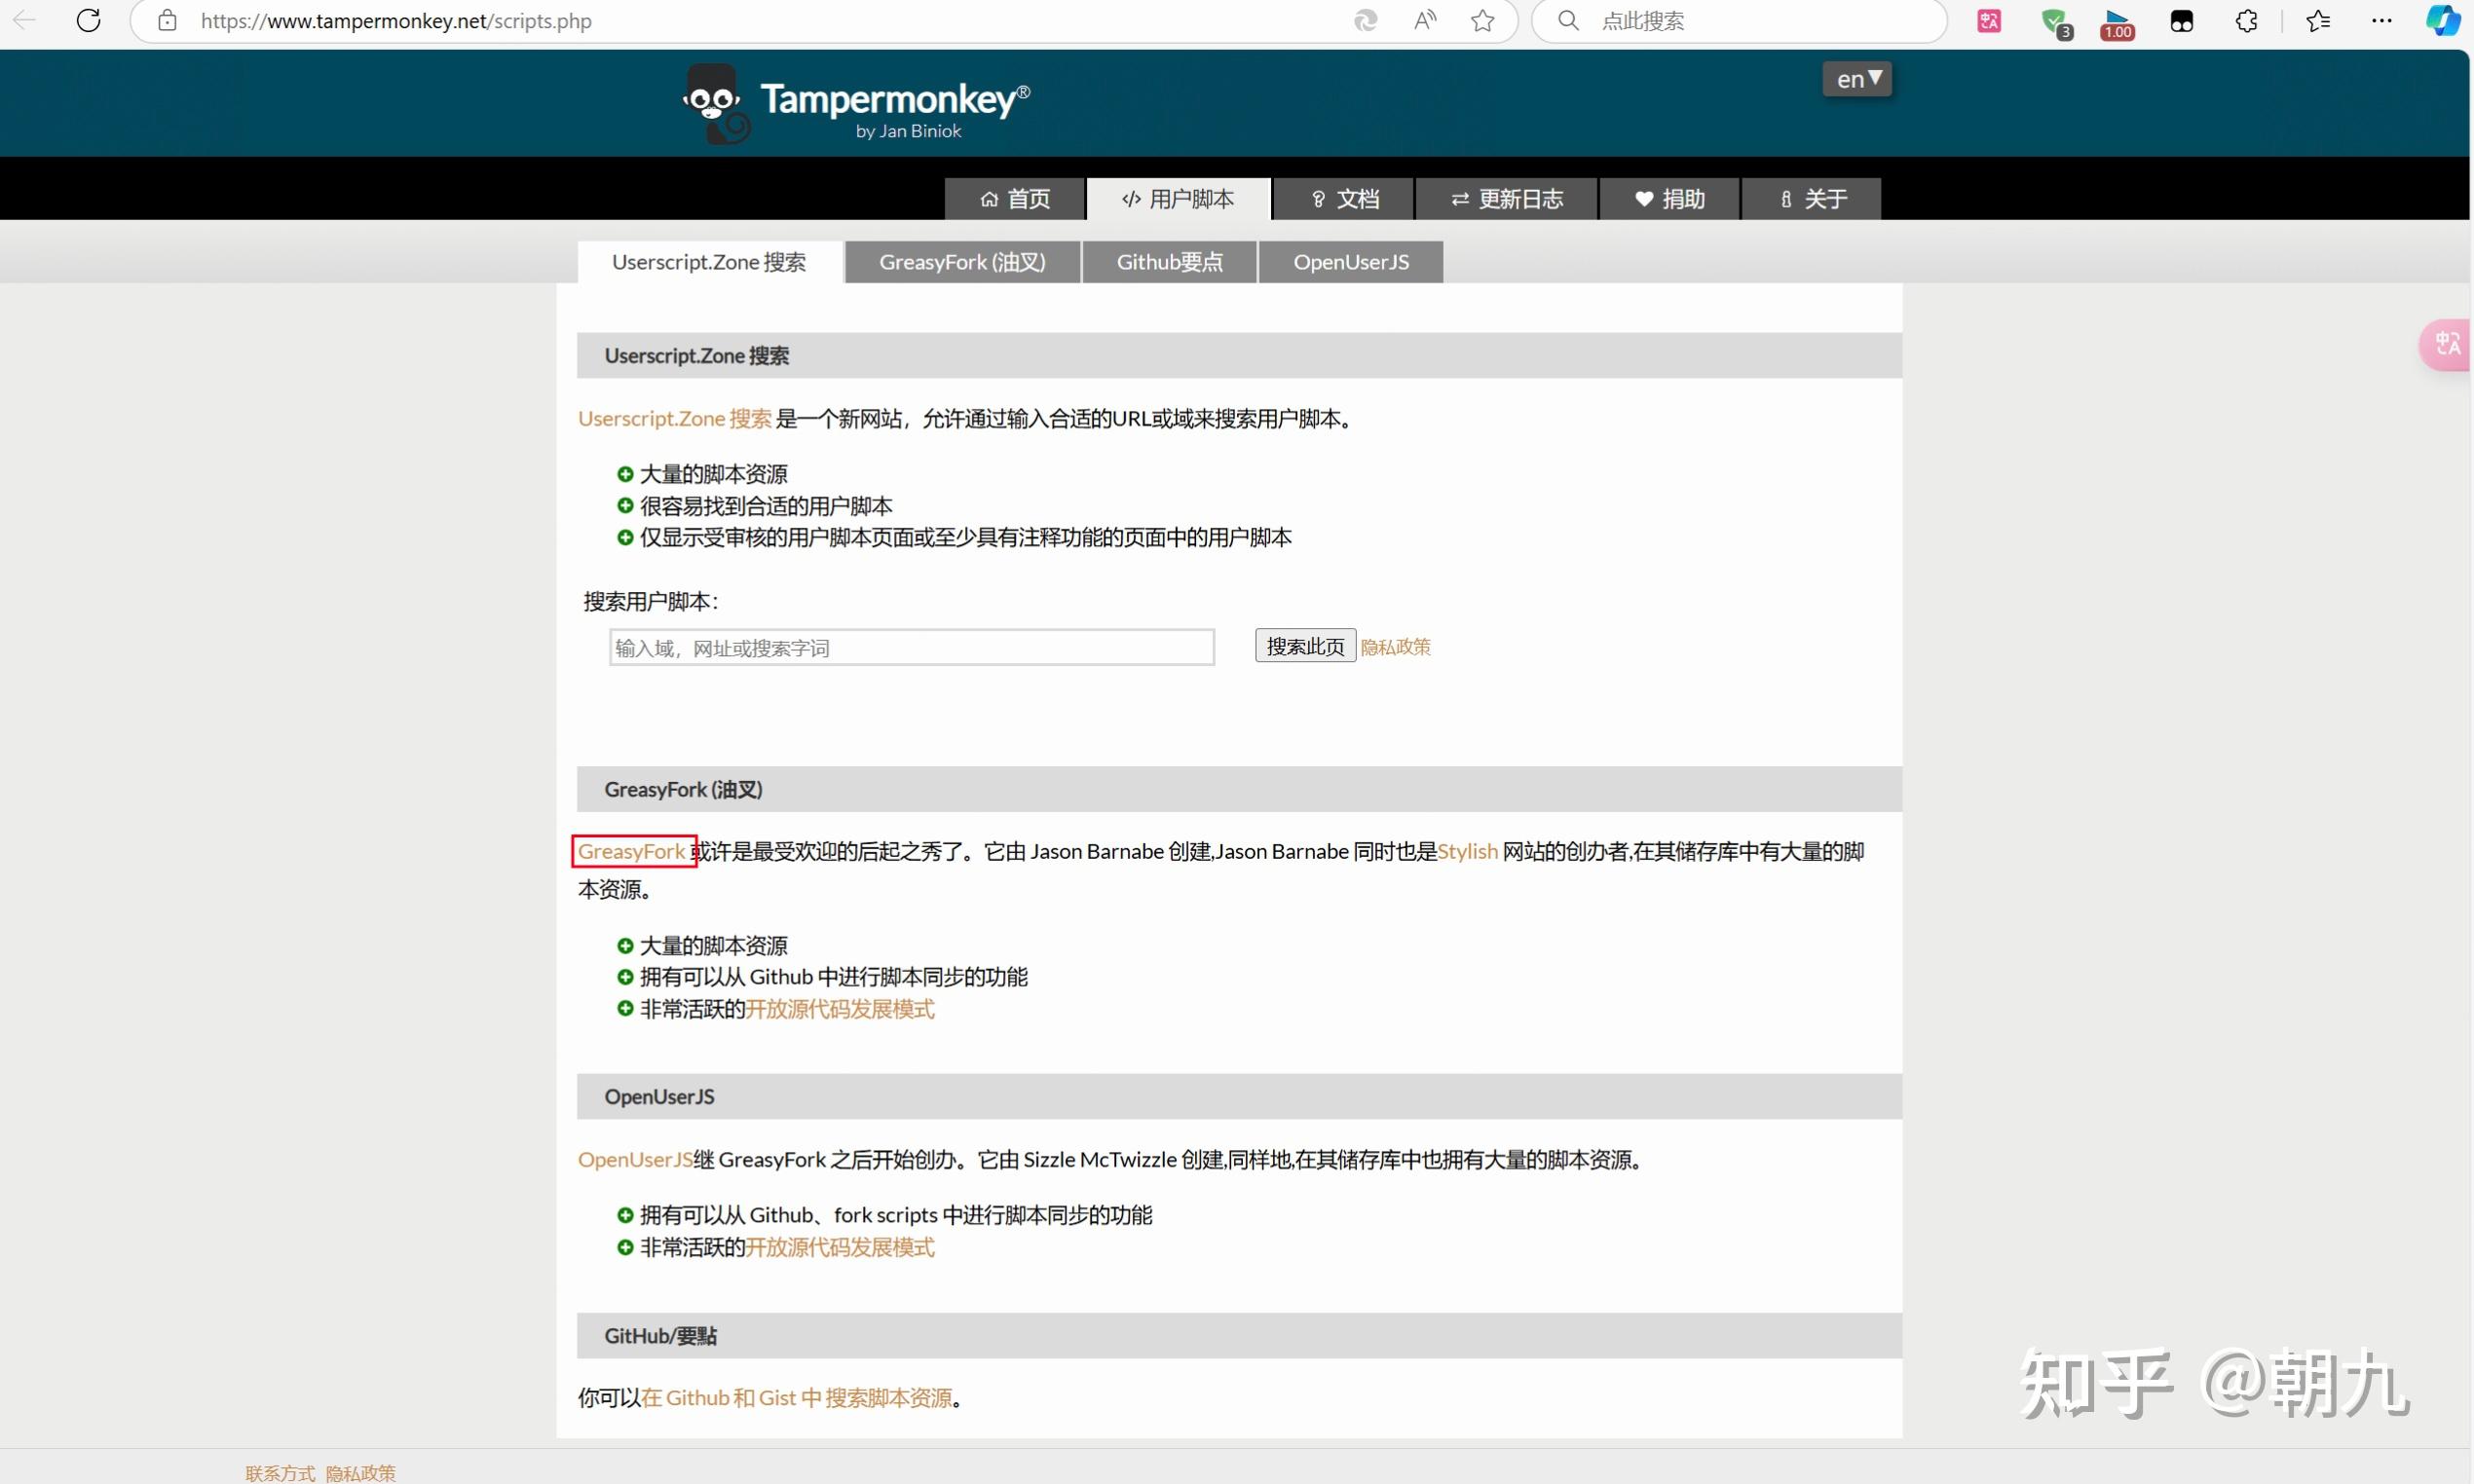Open the OpenUserJS orange link
This screenshot has height=1484, width=2474.
[x=635, y=1160]
